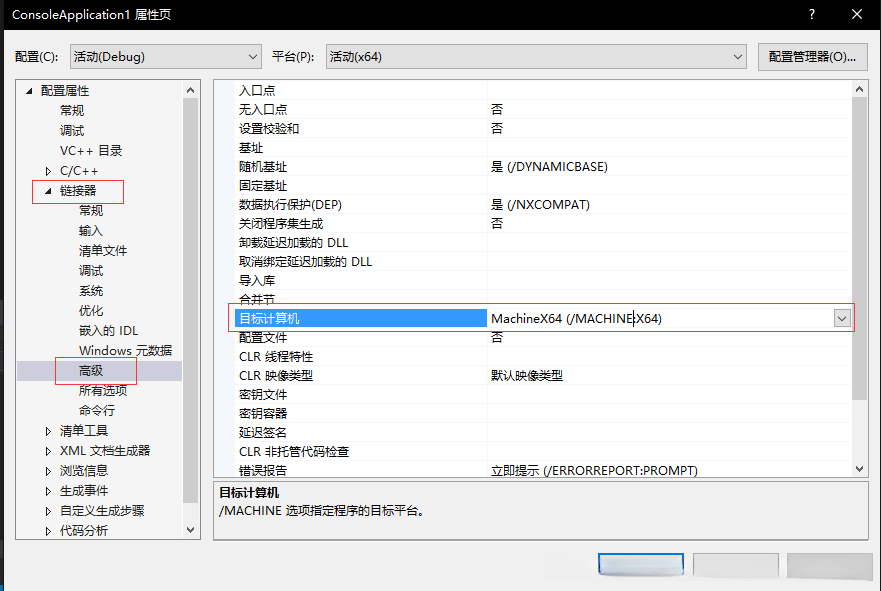Viewport: 881px width, 591px height.
Task: Click the property grid scroll-up arrow
Action: (x=859, y=89)
